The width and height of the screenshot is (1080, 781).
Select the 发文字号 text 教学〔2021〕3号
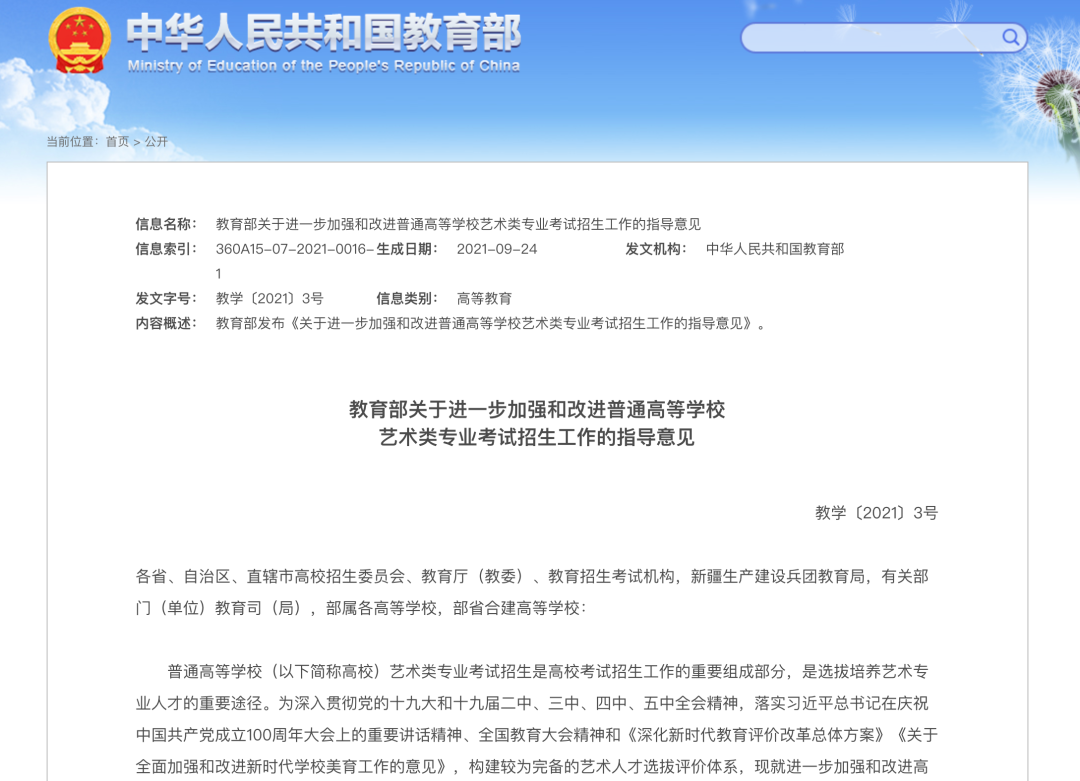273,297
